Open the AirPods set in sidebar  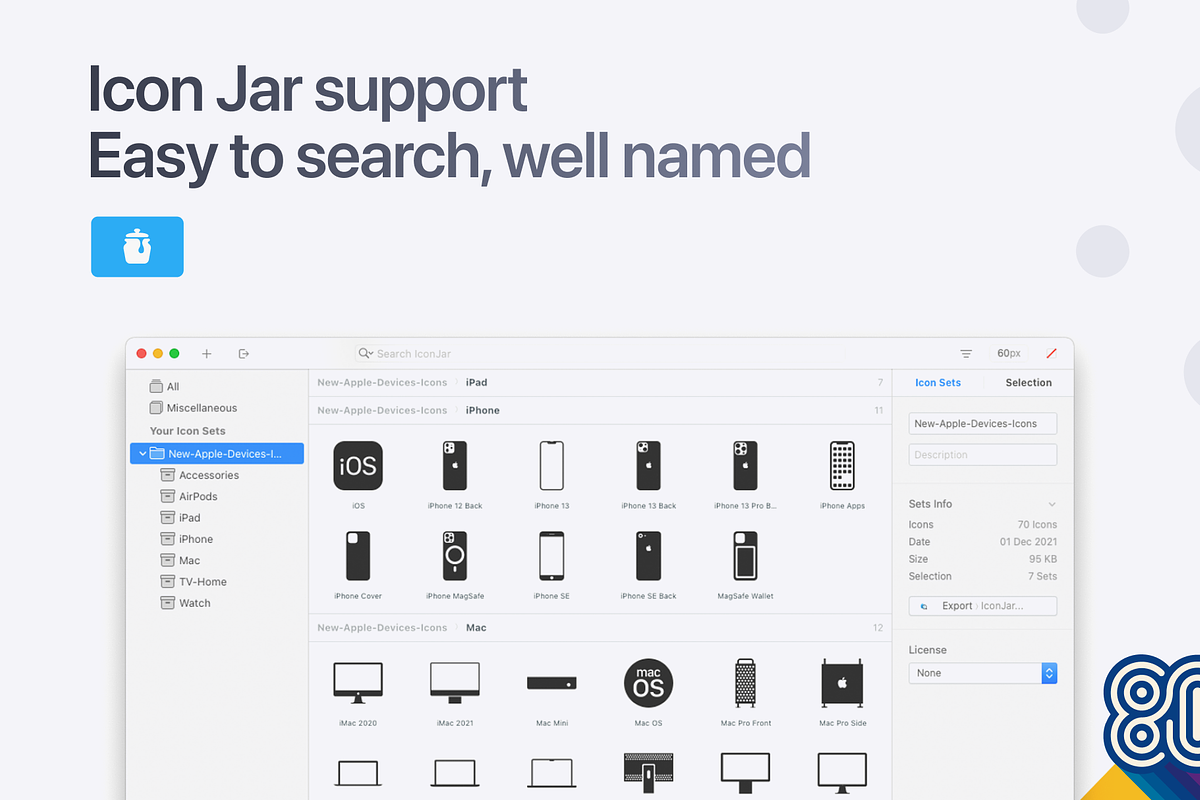tap(189, 497)
